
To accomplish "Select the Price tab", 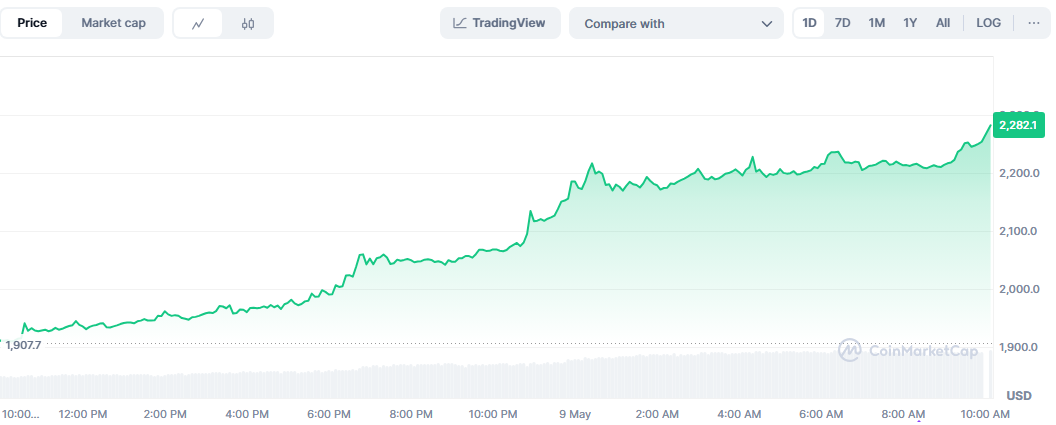I will (x=32, y=23).
